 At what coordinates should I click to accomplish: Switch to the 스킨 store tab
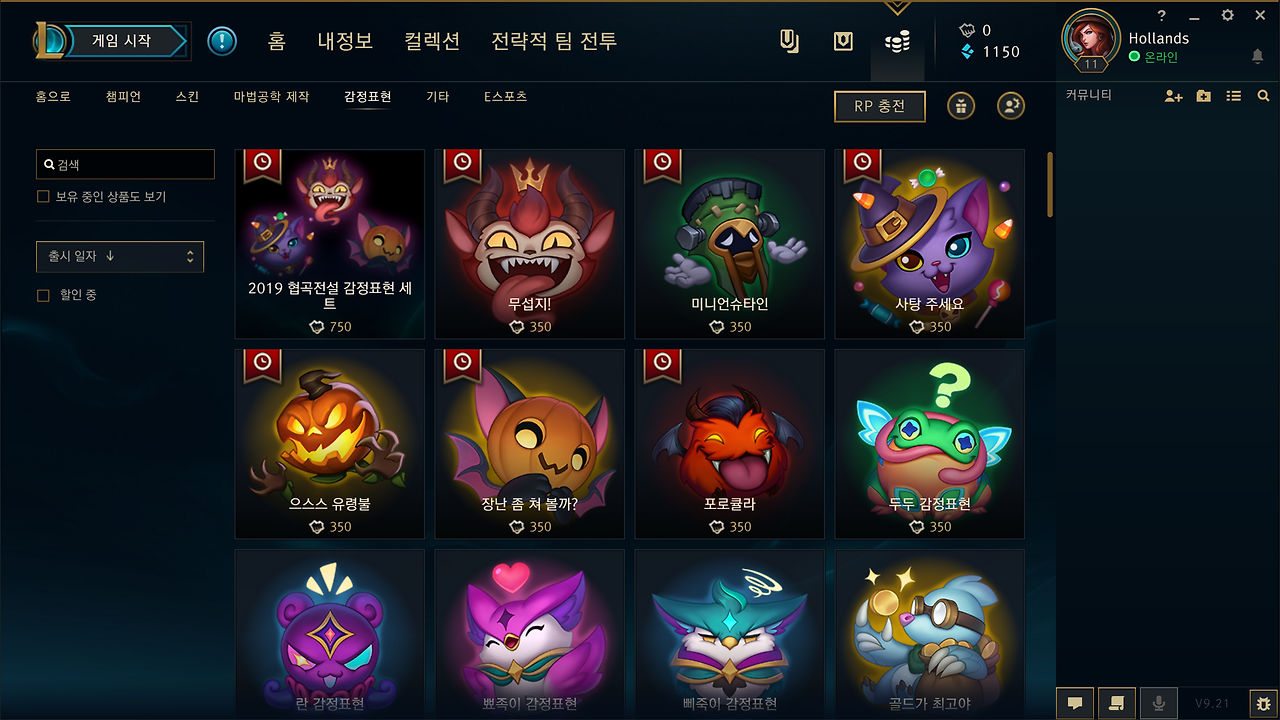coord(187,97)
